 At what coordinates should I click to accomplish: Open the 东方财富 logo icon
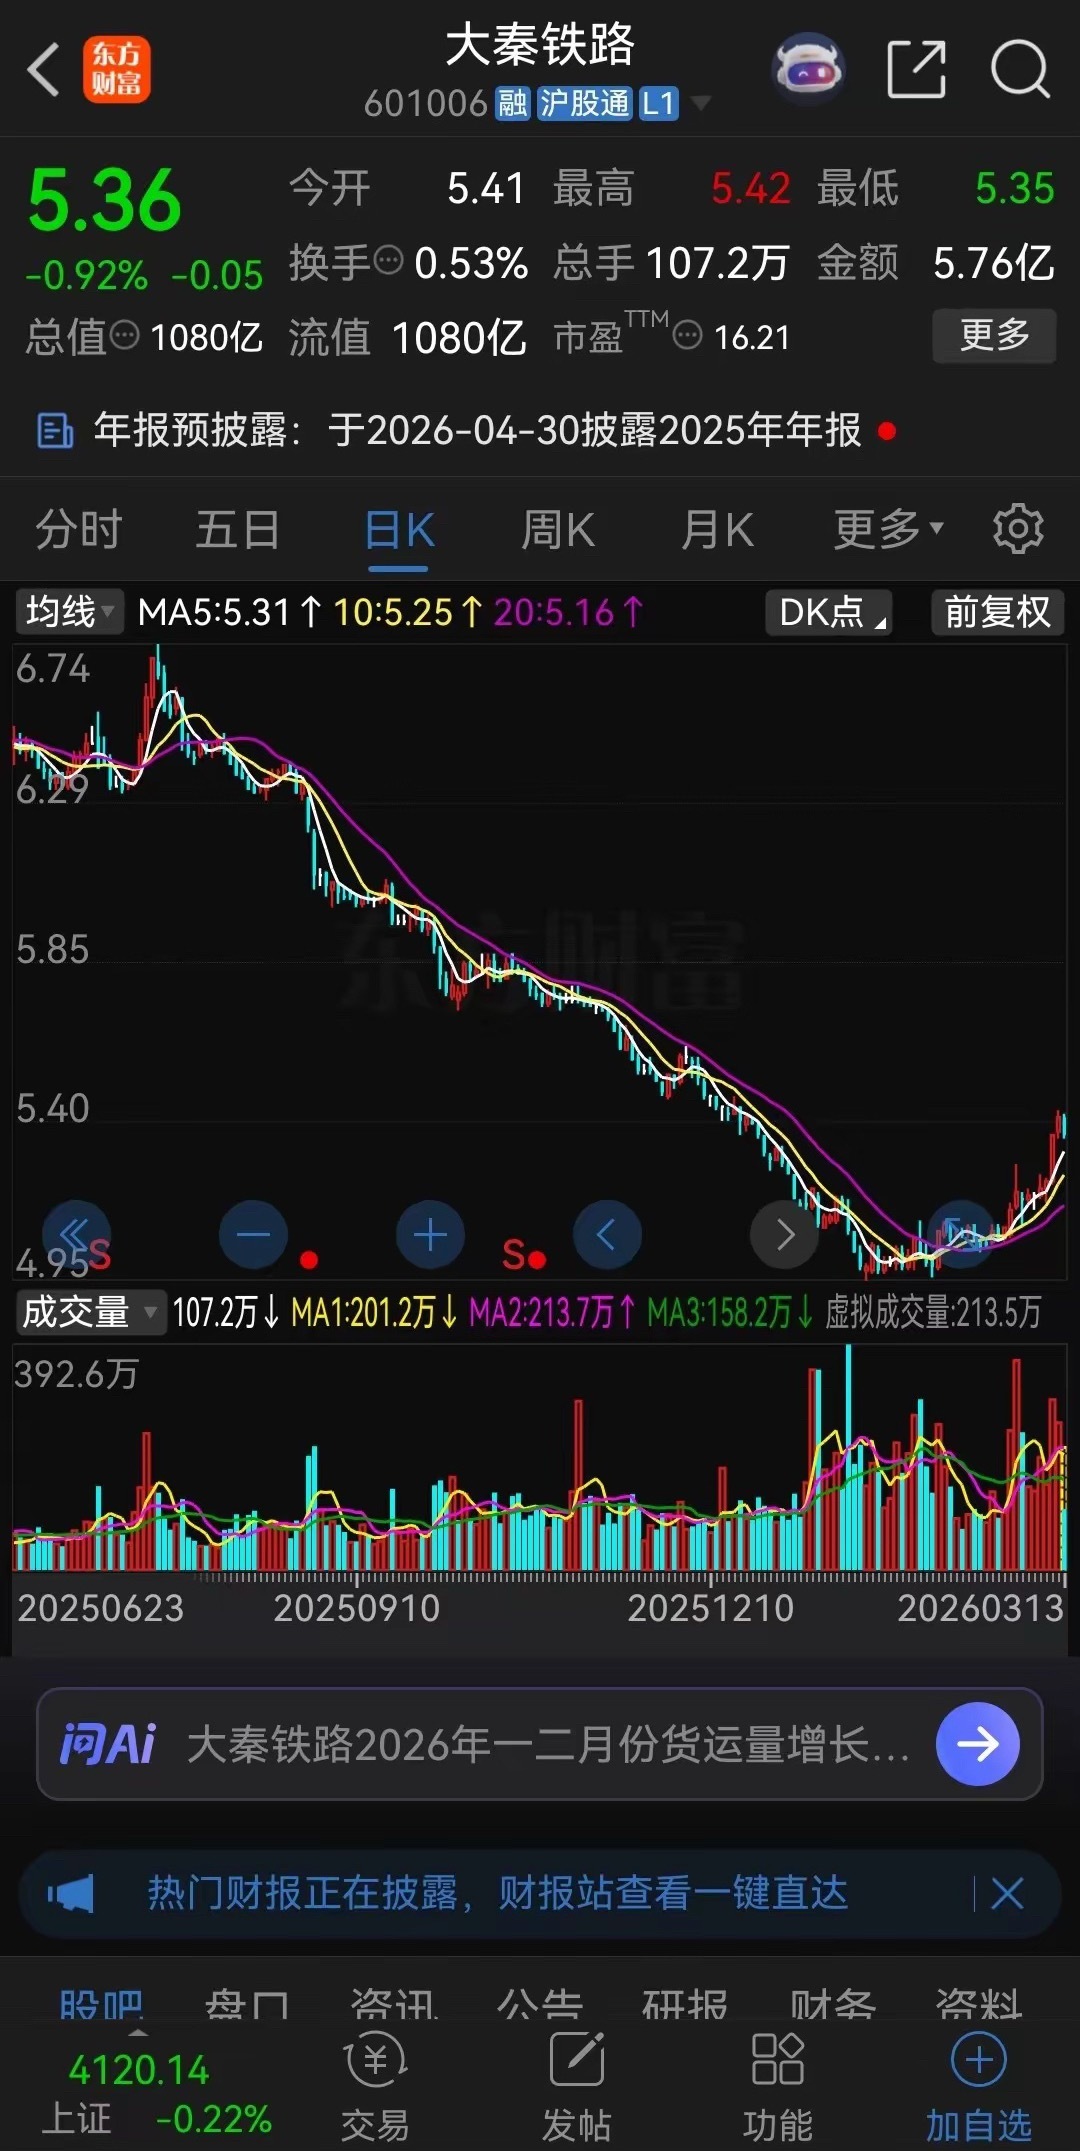coord(116,70)
